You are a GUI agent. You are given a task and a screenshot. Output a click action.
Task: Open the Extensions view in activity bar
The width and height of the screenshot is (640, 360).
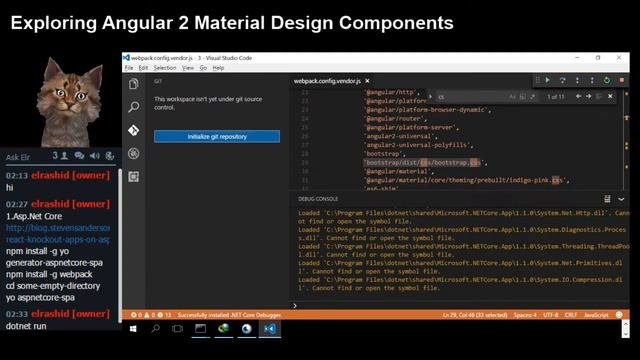tap(133, 177)
